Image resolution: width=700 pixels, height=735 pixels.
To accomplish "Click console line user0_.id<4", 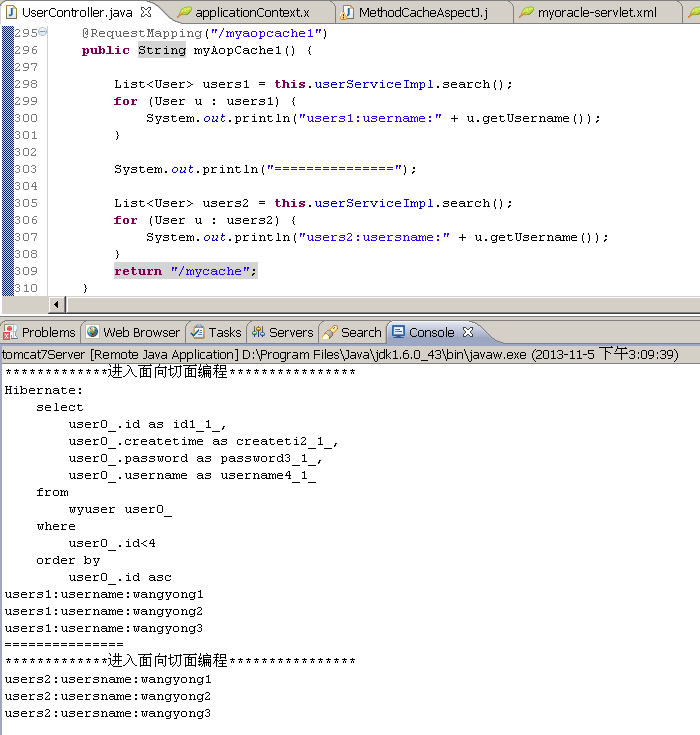I will coord(112,543).
